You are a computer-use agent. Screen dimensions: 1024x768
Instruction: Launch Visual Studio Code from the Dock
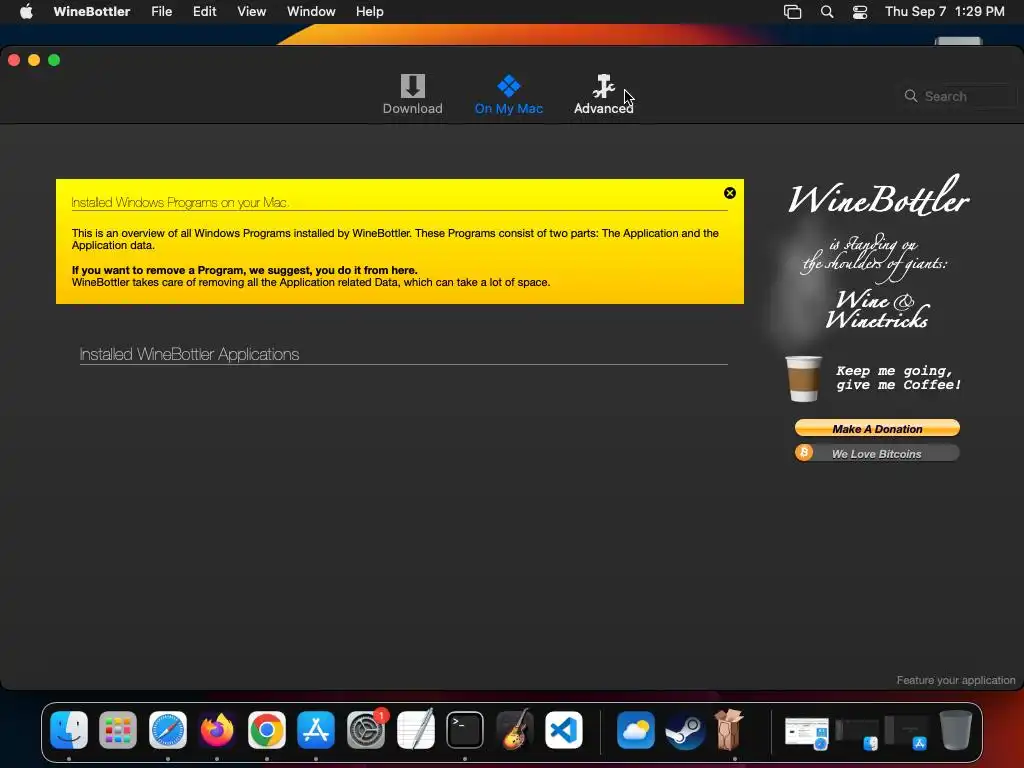[564, 729]
